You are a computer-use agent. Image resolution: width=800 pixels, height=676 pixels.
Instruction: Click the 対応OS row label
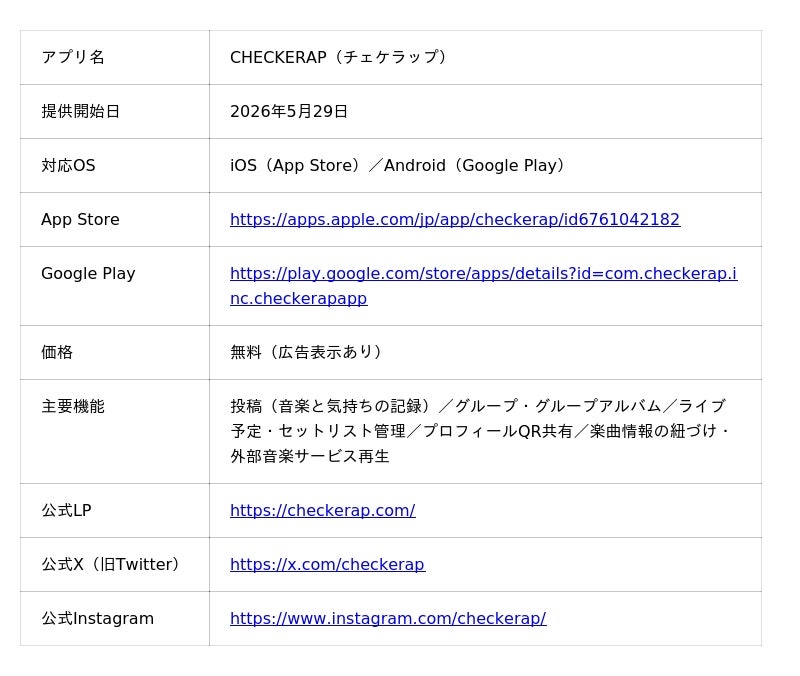tap(68, 165)
